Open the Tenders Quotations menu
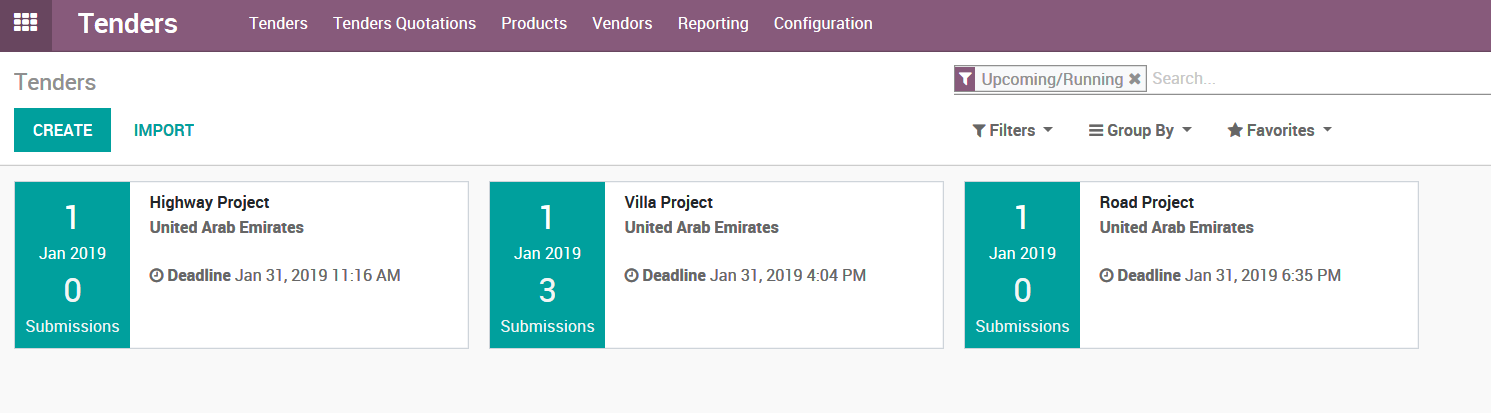The image size is (1491, 413). (404, 24)
